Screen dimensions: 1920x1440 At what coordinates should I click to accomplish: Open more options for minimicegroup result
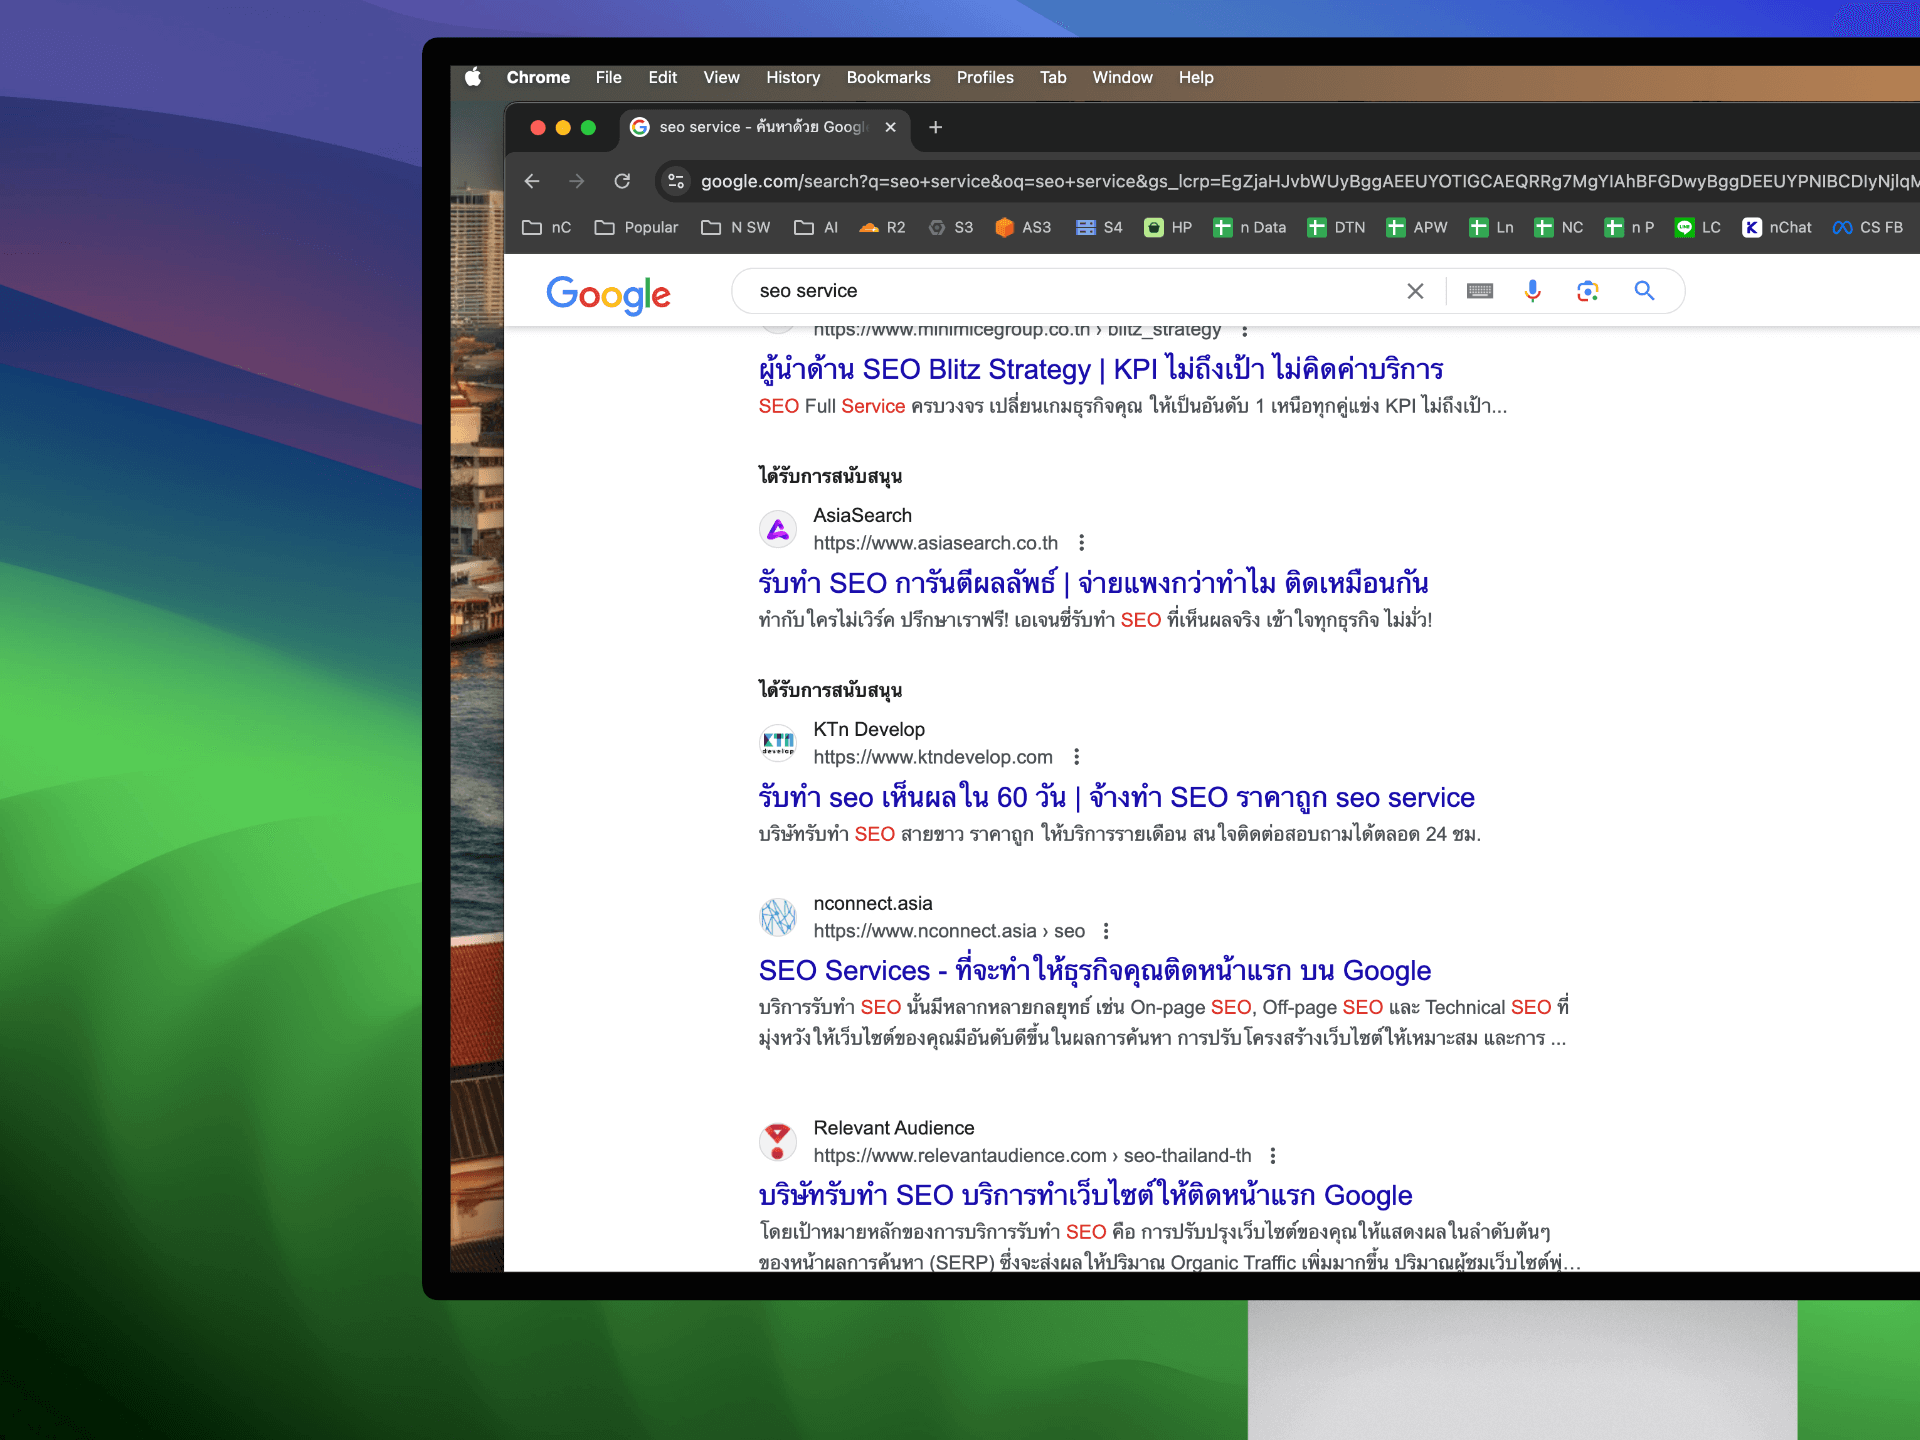(1244, 330)
